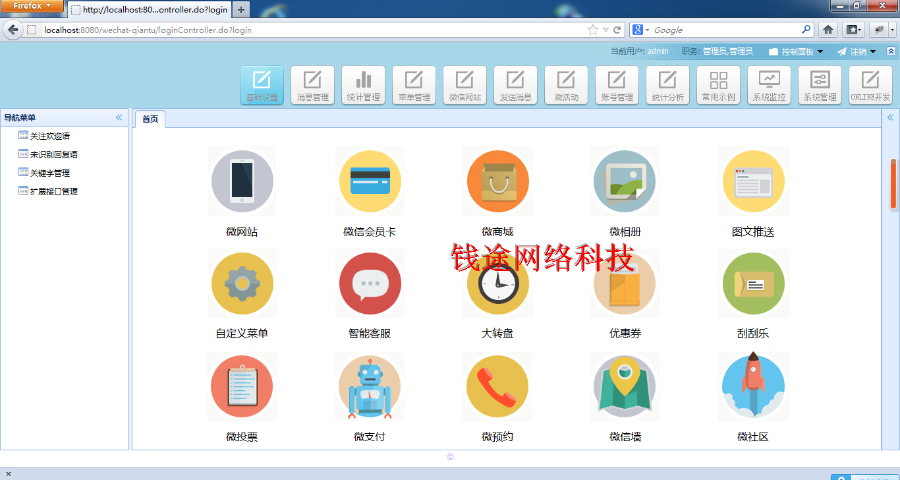The image size is (900, 480).
Task: Bookmark this page with the star
Action: pyautogui.click(x=593, y=30)
